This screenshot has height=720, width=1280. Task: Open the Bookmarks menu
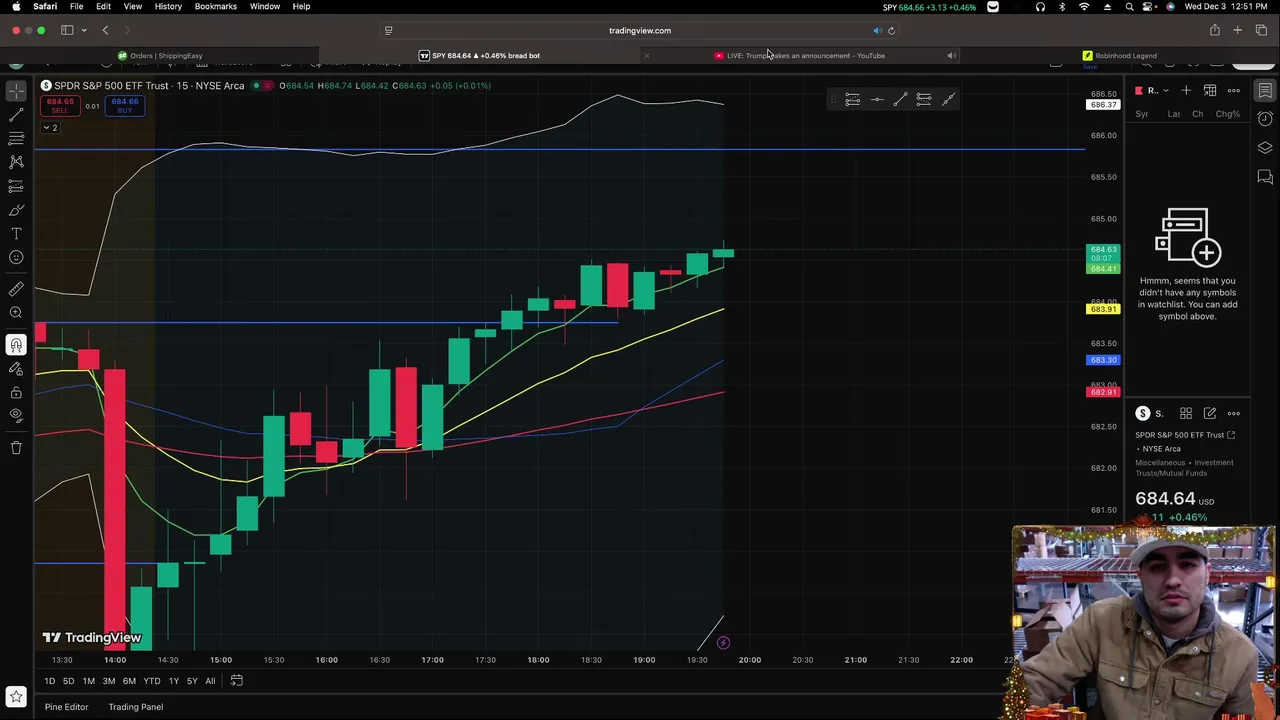(215, 6)
